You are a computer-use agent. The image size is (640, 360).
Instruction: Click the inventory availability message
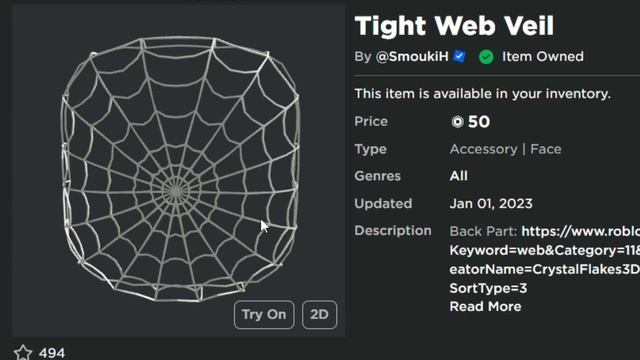click(x=482, y=94)
